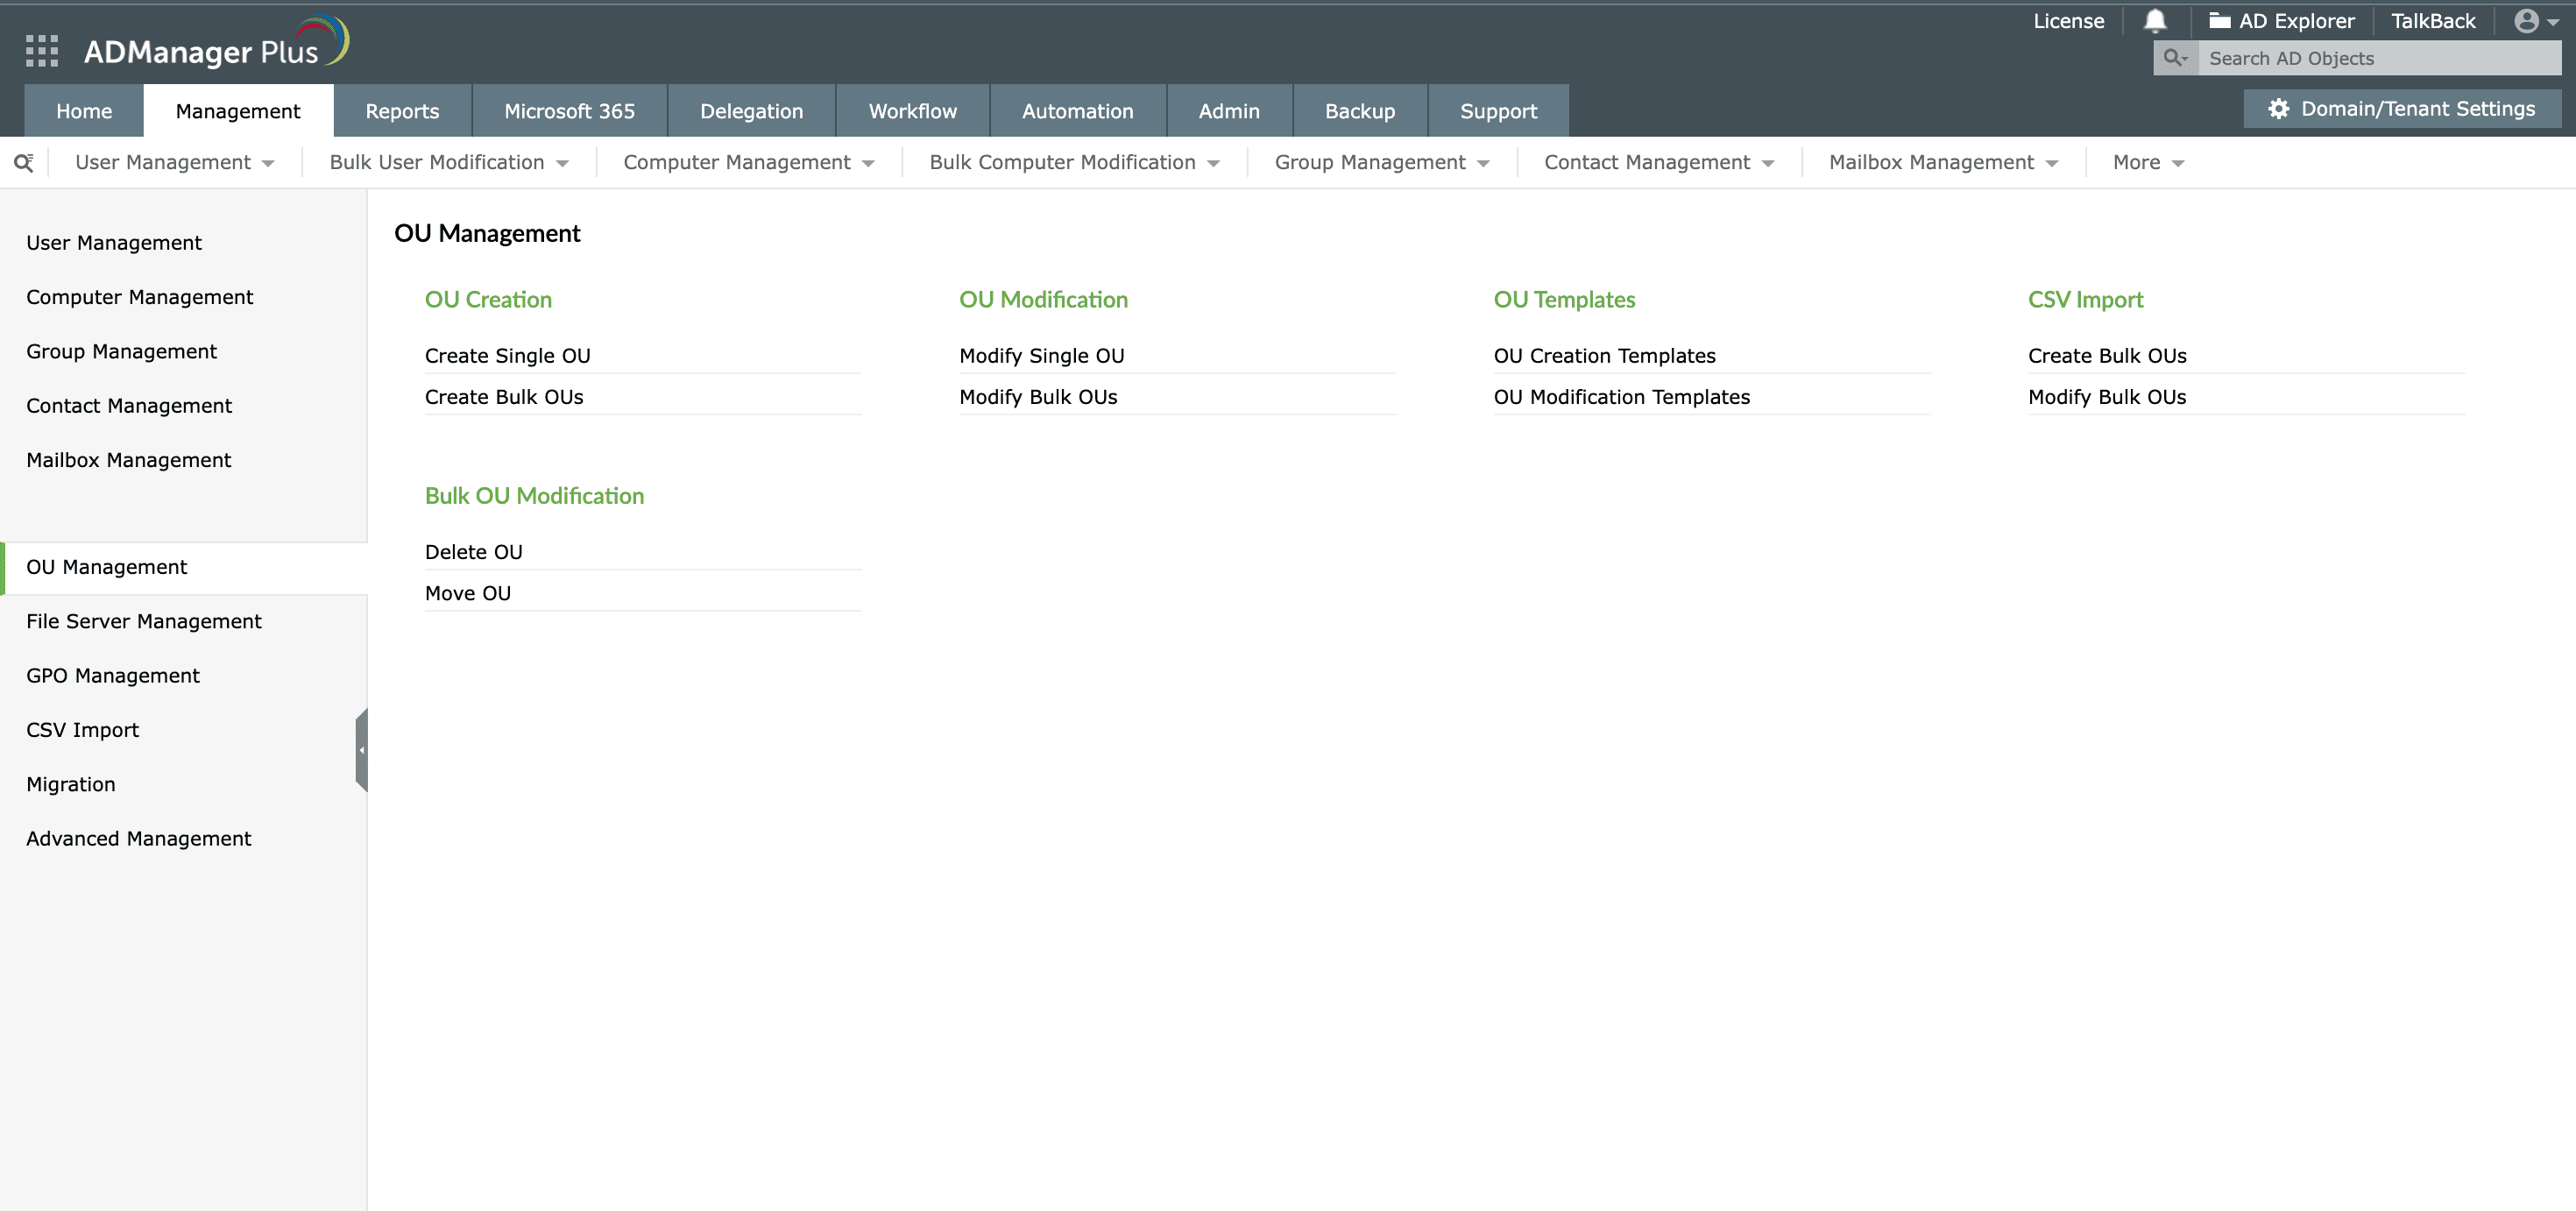Image resolution: width=2576 pixels, height=1211 pixels.
Task: Collapse the left sidebar panel handle
Action: (x=362, y=750)
